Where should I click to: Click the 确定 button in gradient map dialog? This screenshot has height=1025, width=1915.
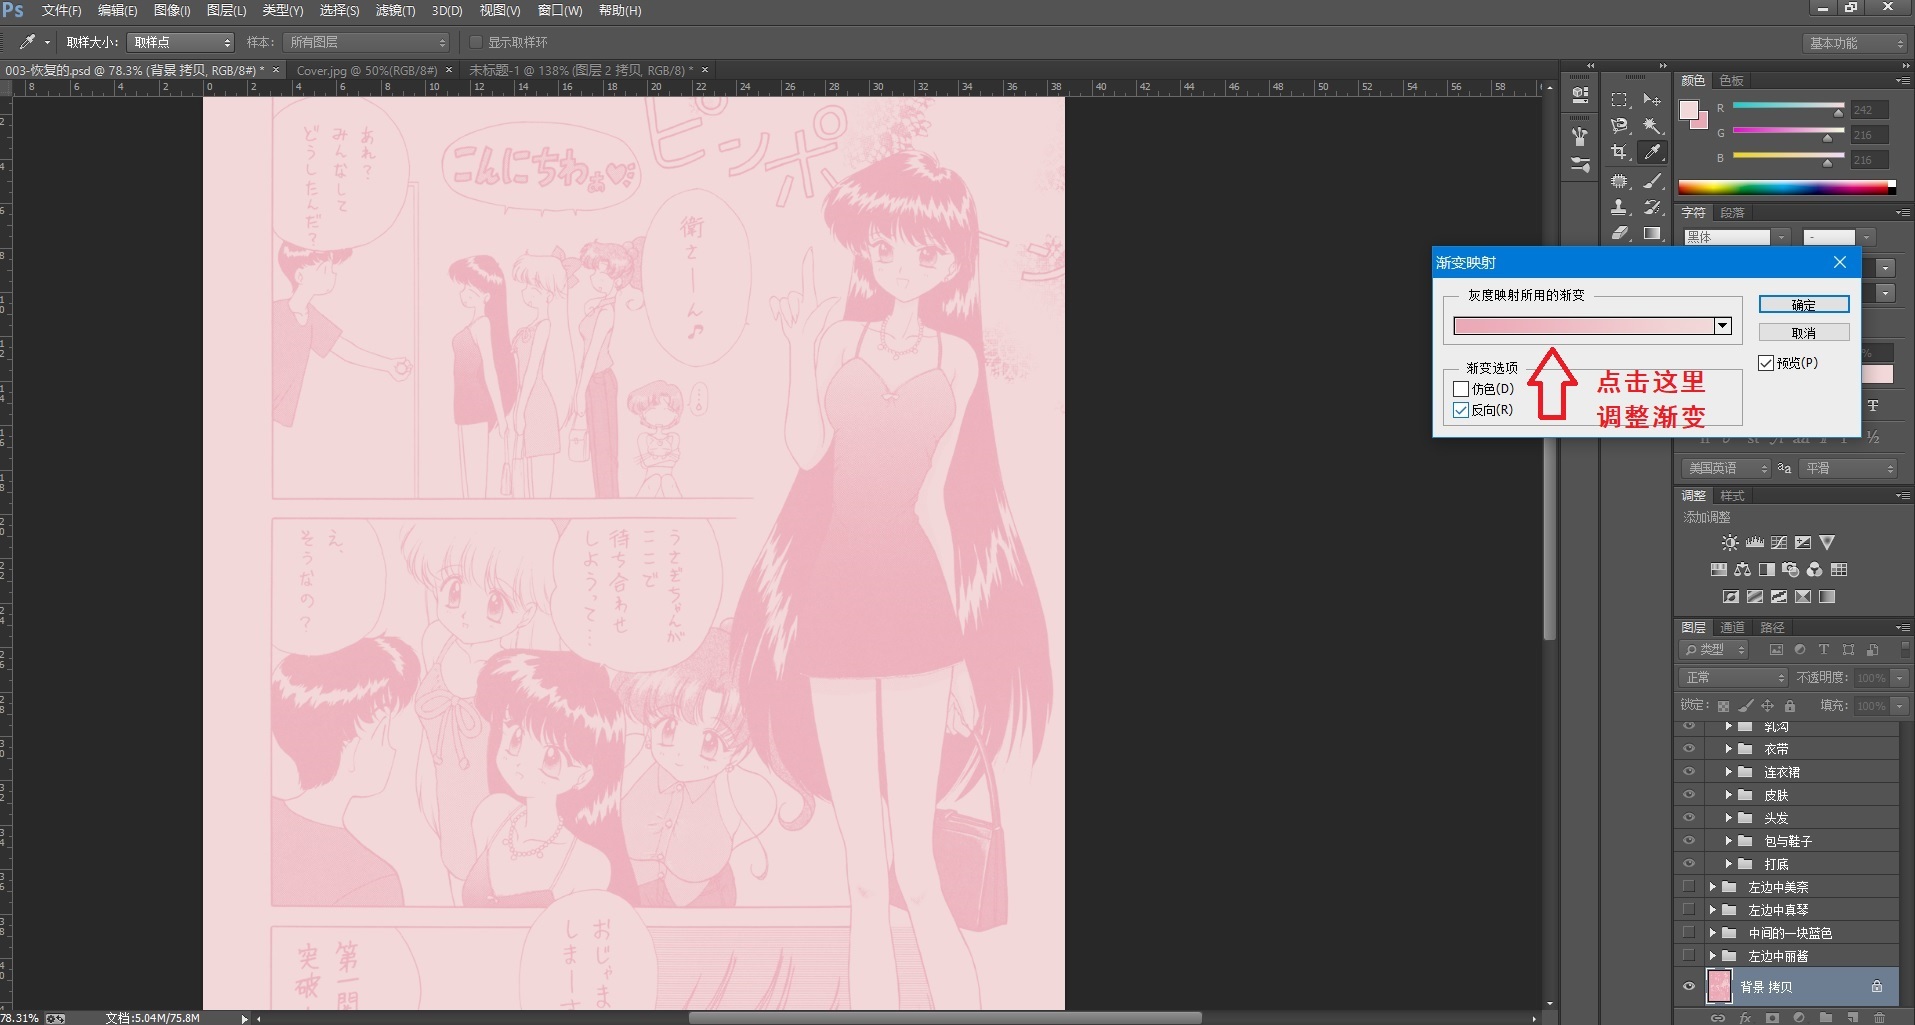[1803, 305]
